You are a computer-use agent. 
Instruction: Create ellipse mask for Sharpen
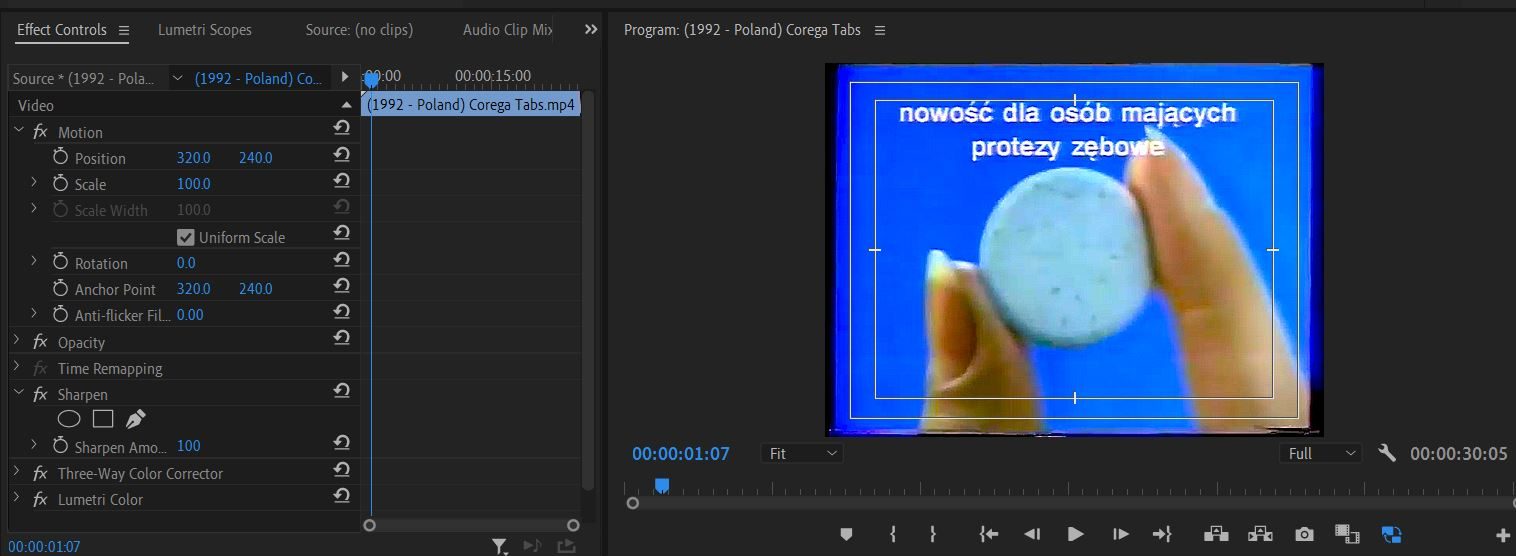coord(69,419)
